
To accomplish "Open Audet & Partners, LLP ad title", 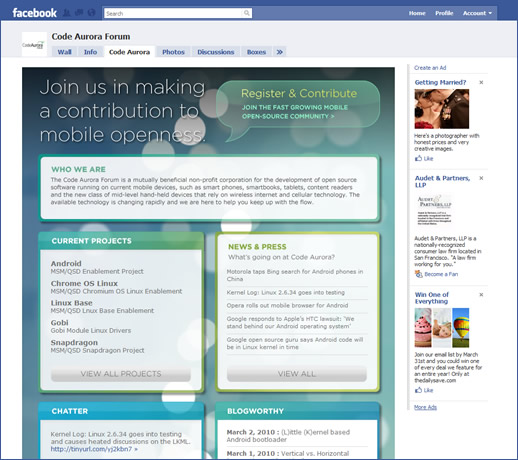I will click(442, 181).
